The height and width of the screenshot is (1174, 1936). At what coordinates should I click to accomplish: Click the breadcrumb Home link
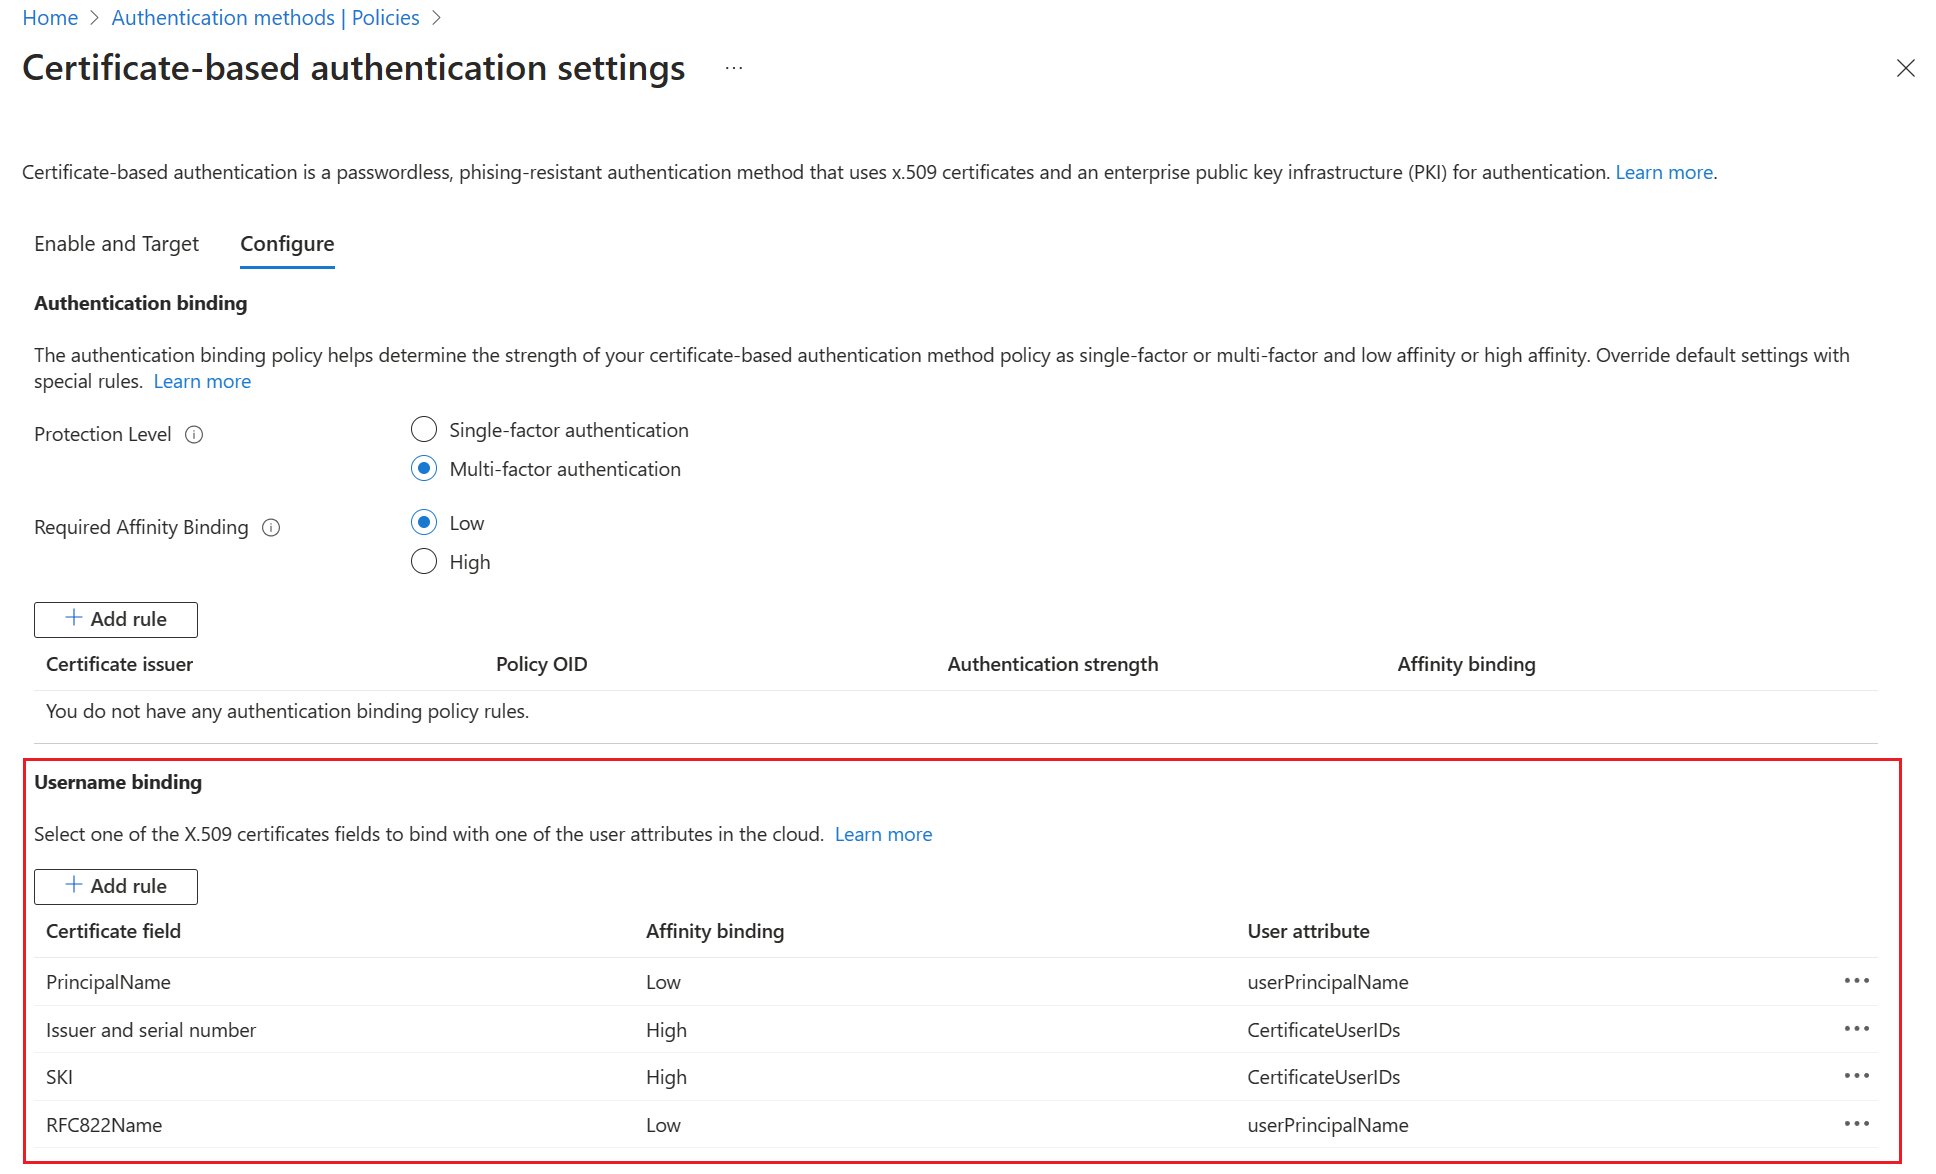point(48,17)
